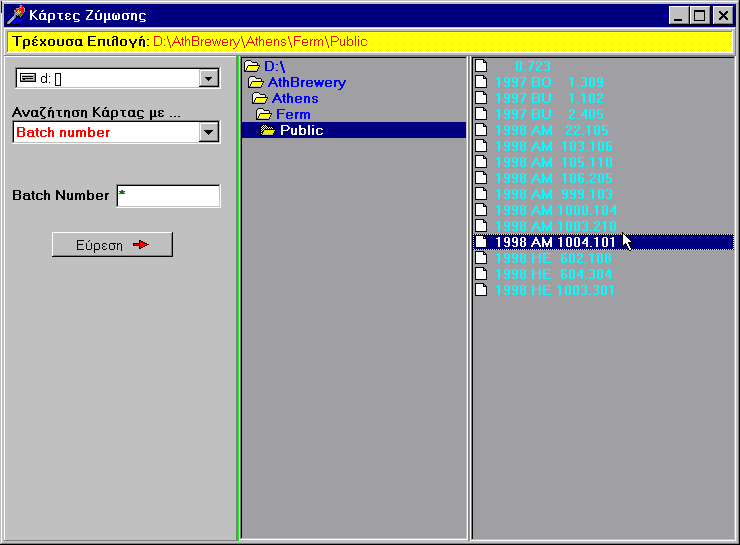Select file 1997 BU 2.405
Screen dimensions: 740x545
[550, 114]
